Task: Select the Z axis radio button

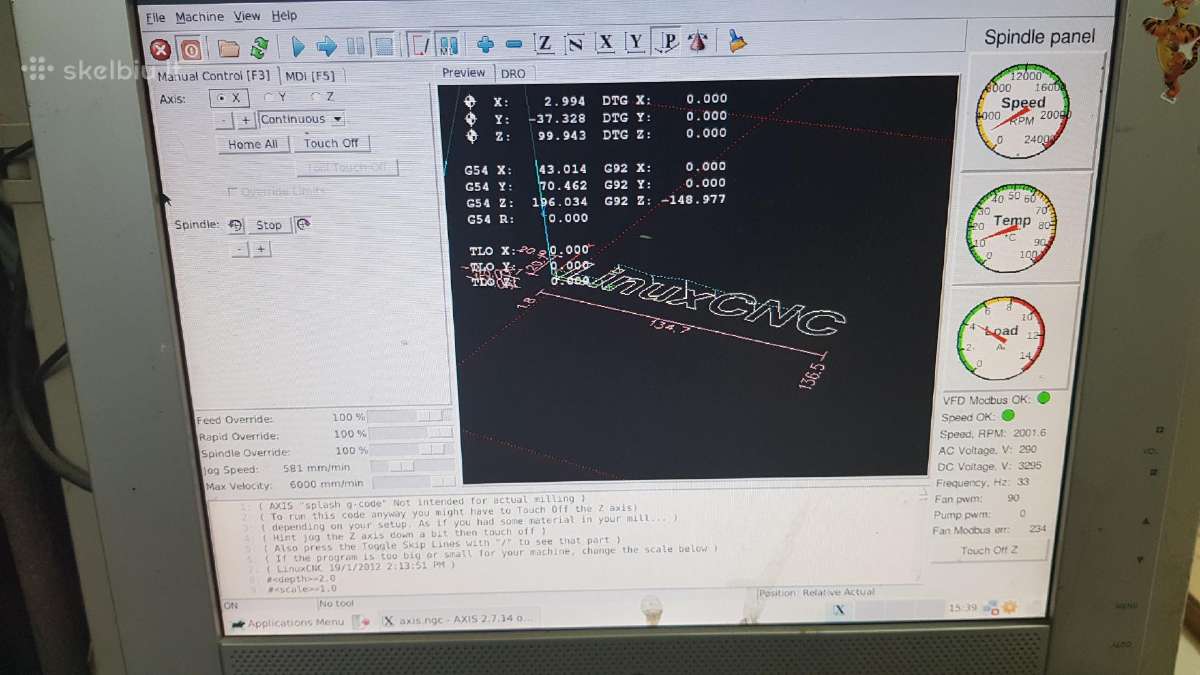Action: pyautogui.click(x=321, y=97)
